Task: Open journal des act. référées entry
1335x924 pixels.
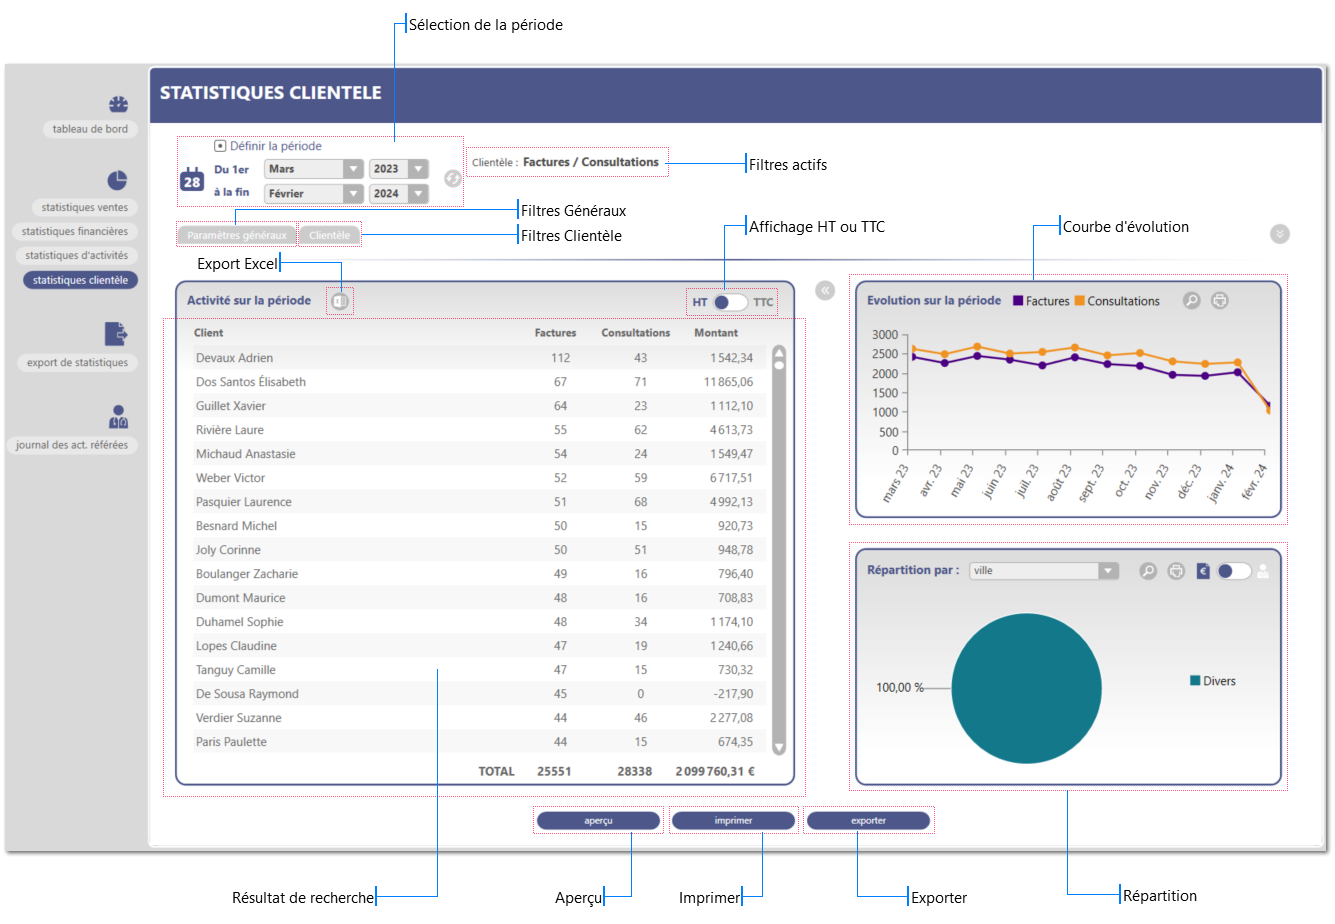Action: 72,445
